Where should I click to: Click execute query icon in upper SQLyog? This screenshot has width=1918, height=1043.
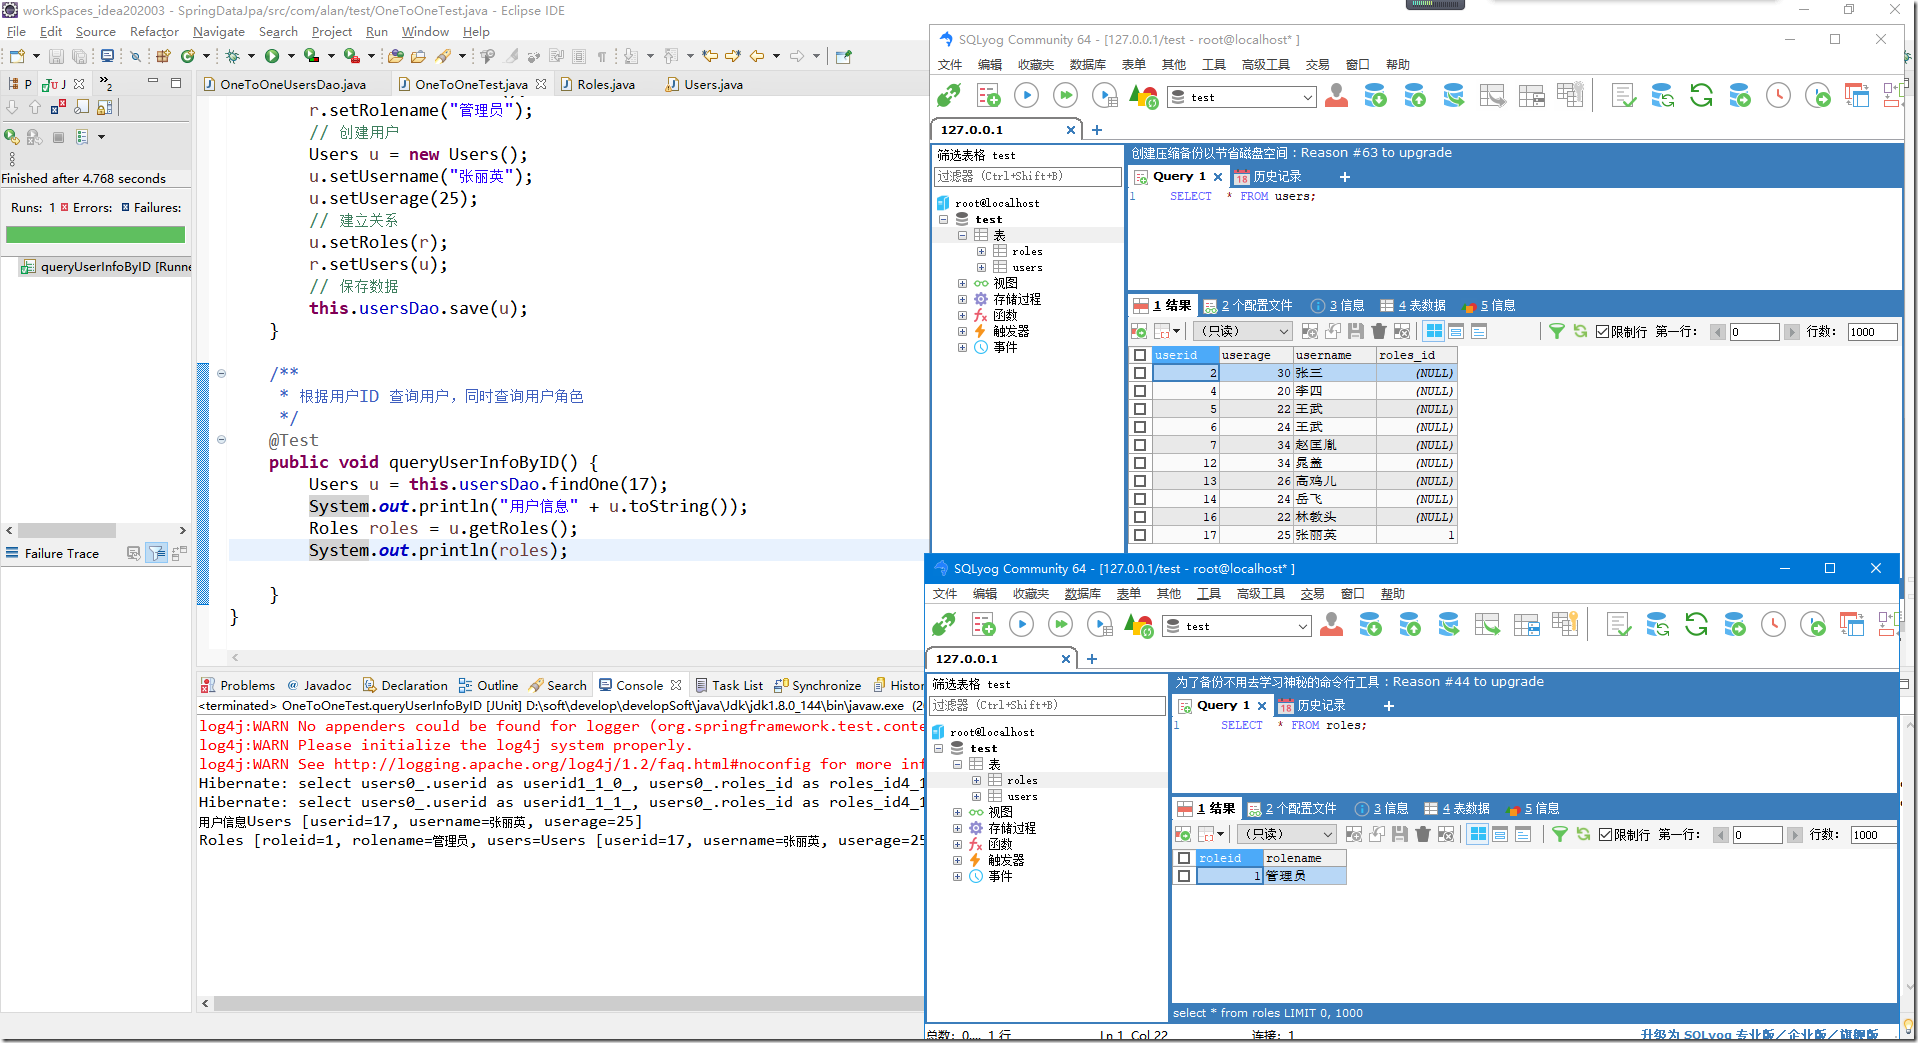[1026, 96]
